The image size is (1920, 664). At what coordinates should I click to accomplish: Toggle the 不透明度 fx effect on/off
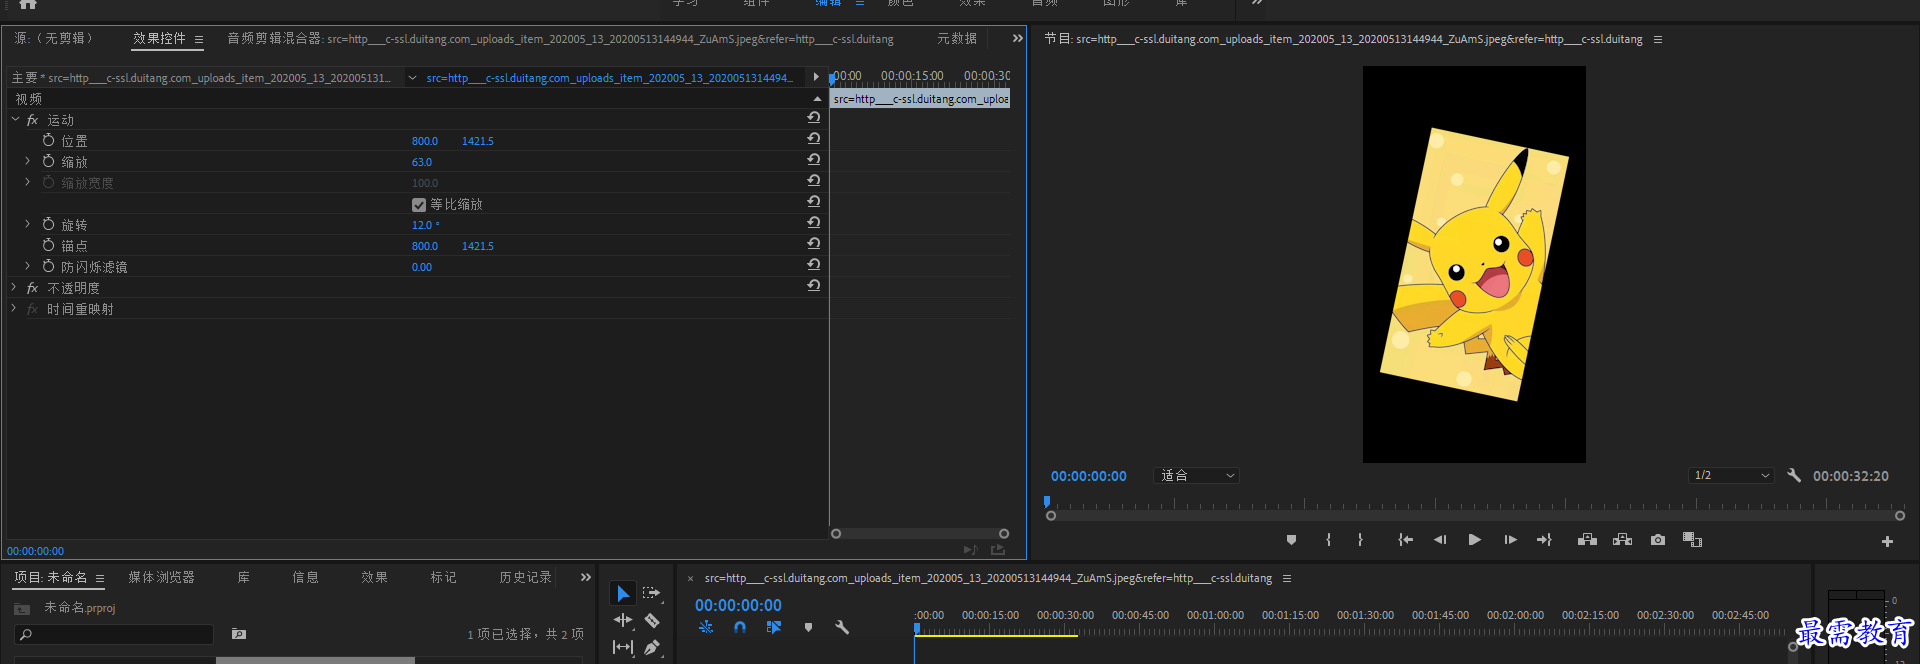pos(33,288)
